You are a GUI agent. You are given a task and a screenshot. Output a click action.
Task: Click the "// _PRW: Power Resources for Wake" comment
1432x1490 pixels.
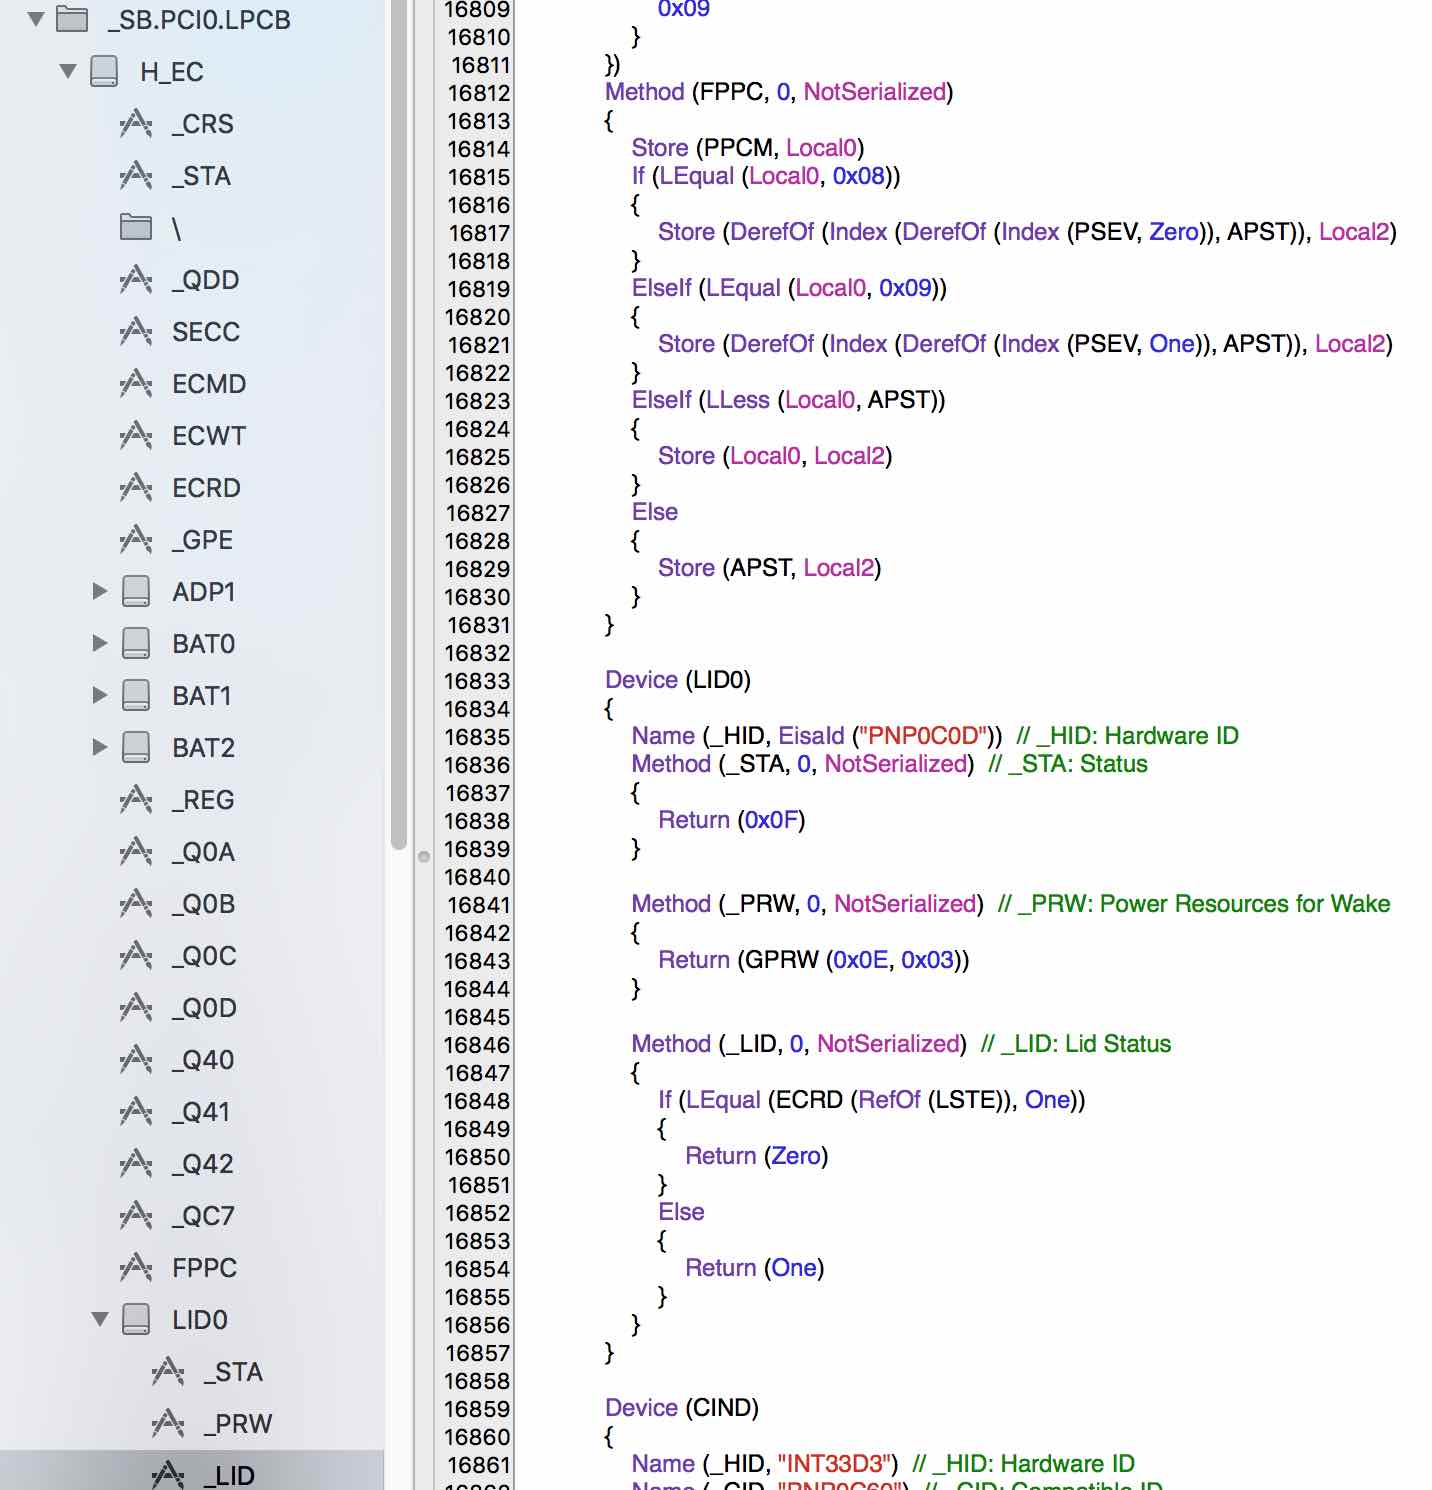(1194, 904)
